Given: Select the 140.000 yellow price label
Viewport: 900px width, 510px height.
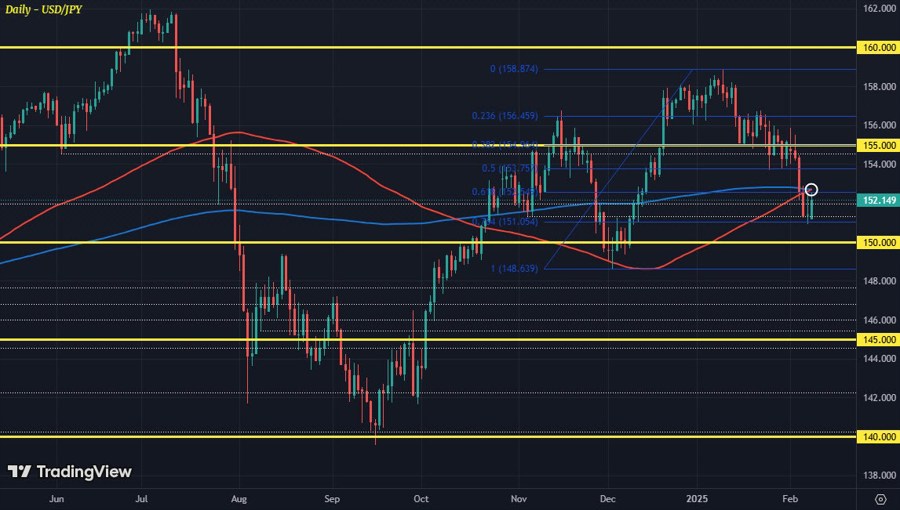Looking at the screenshot, I should coord(878,437).
